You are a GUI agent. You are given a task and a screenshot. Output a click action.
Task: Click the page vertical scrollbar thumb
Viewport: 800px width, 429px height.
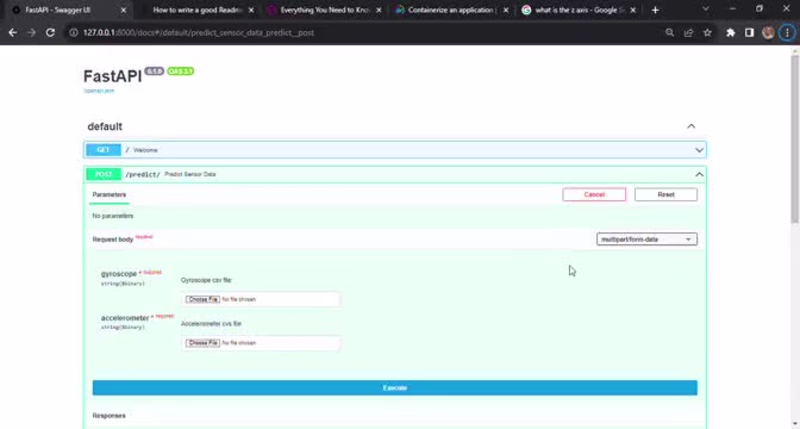point(795,138)
